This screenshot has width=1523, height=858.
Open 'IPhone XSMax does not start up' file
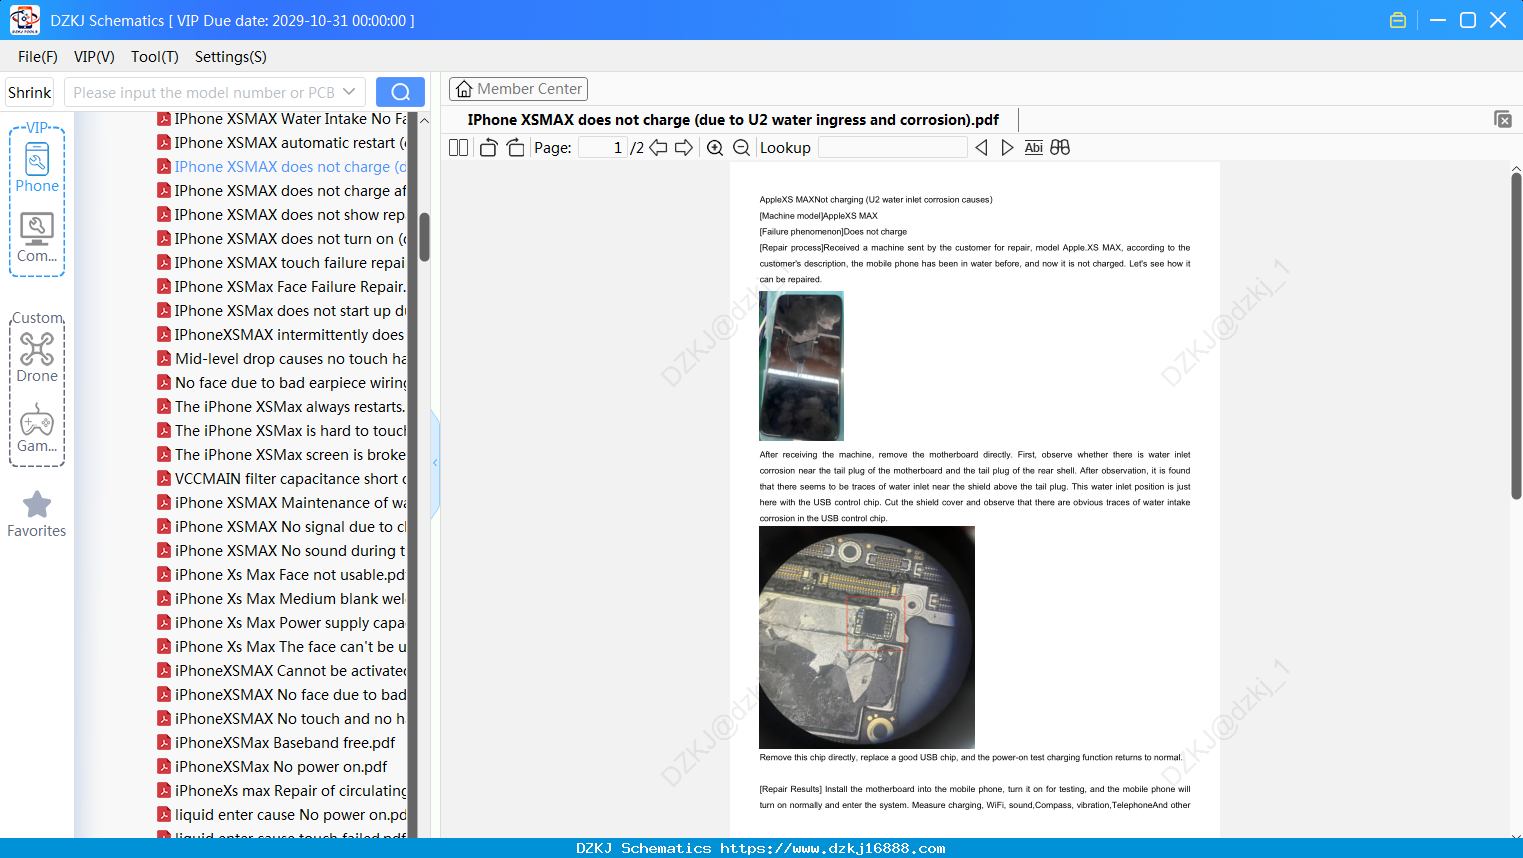pyautogui.click(x=282, y=311)
